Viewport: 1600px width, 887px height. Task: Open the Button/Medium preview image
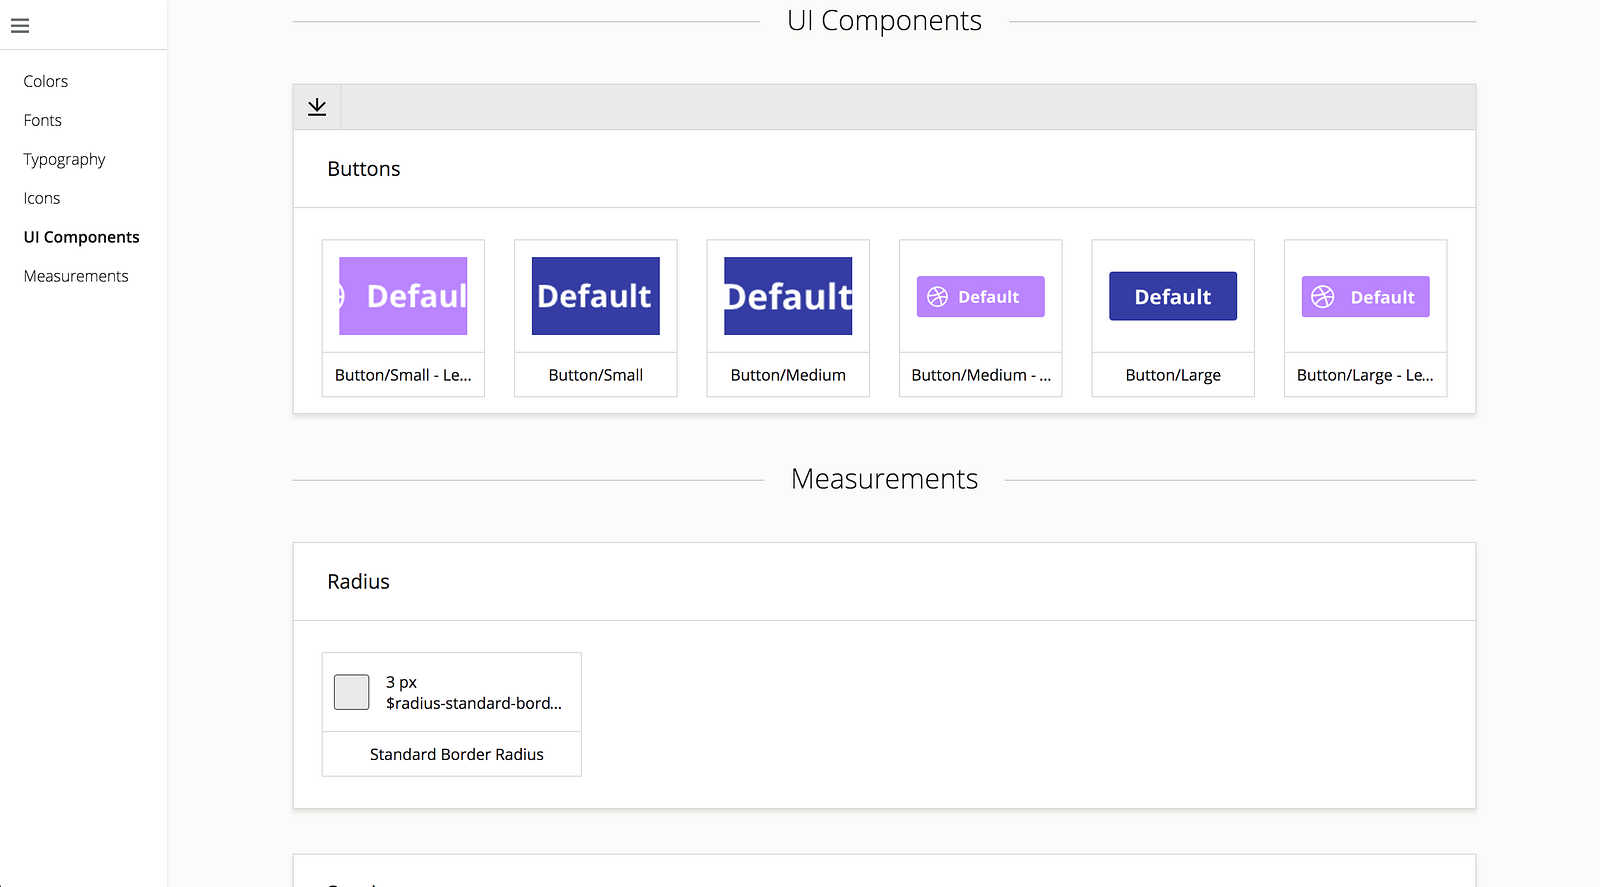(x=788, y=296)
